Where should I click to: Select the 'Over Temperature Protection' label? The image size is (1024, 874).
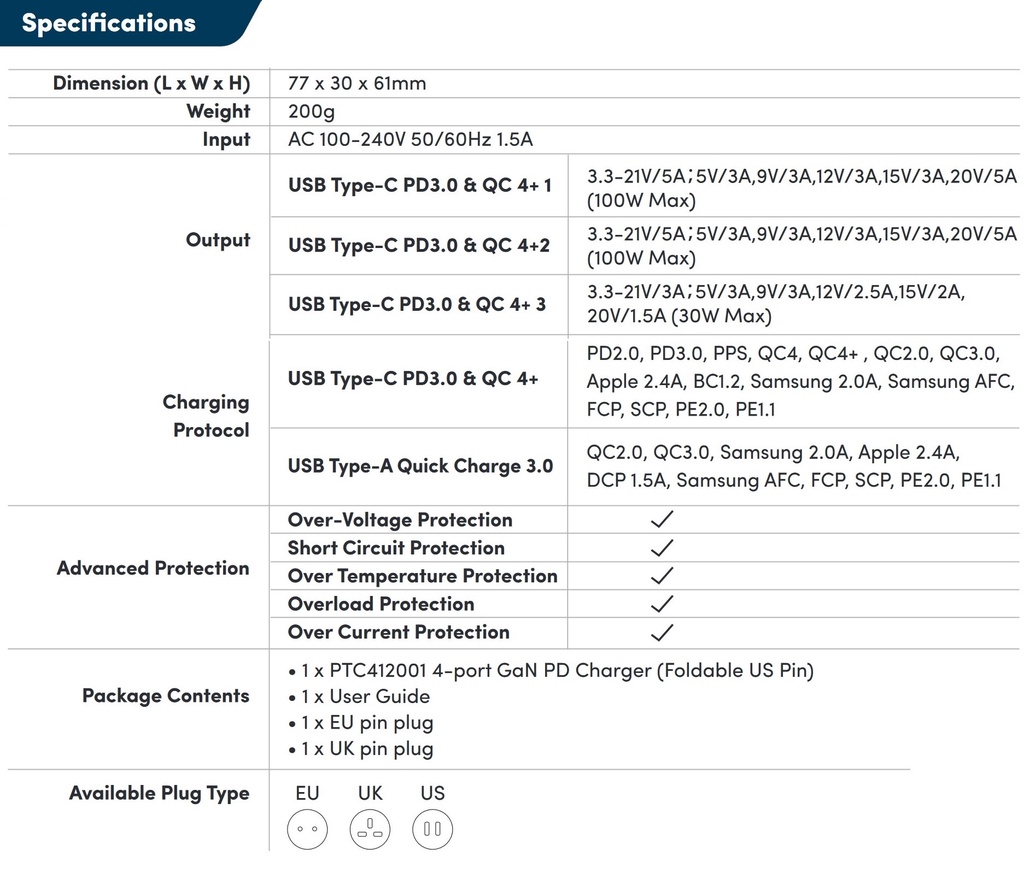[423, 576]
